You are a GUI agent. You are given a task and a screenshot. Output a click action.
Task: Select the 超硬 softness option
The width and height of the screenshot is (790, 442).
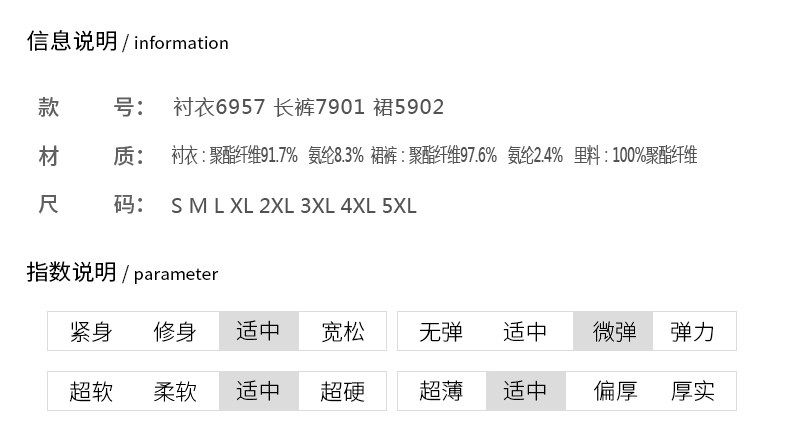pyautogui.click(x=343, y=391)
